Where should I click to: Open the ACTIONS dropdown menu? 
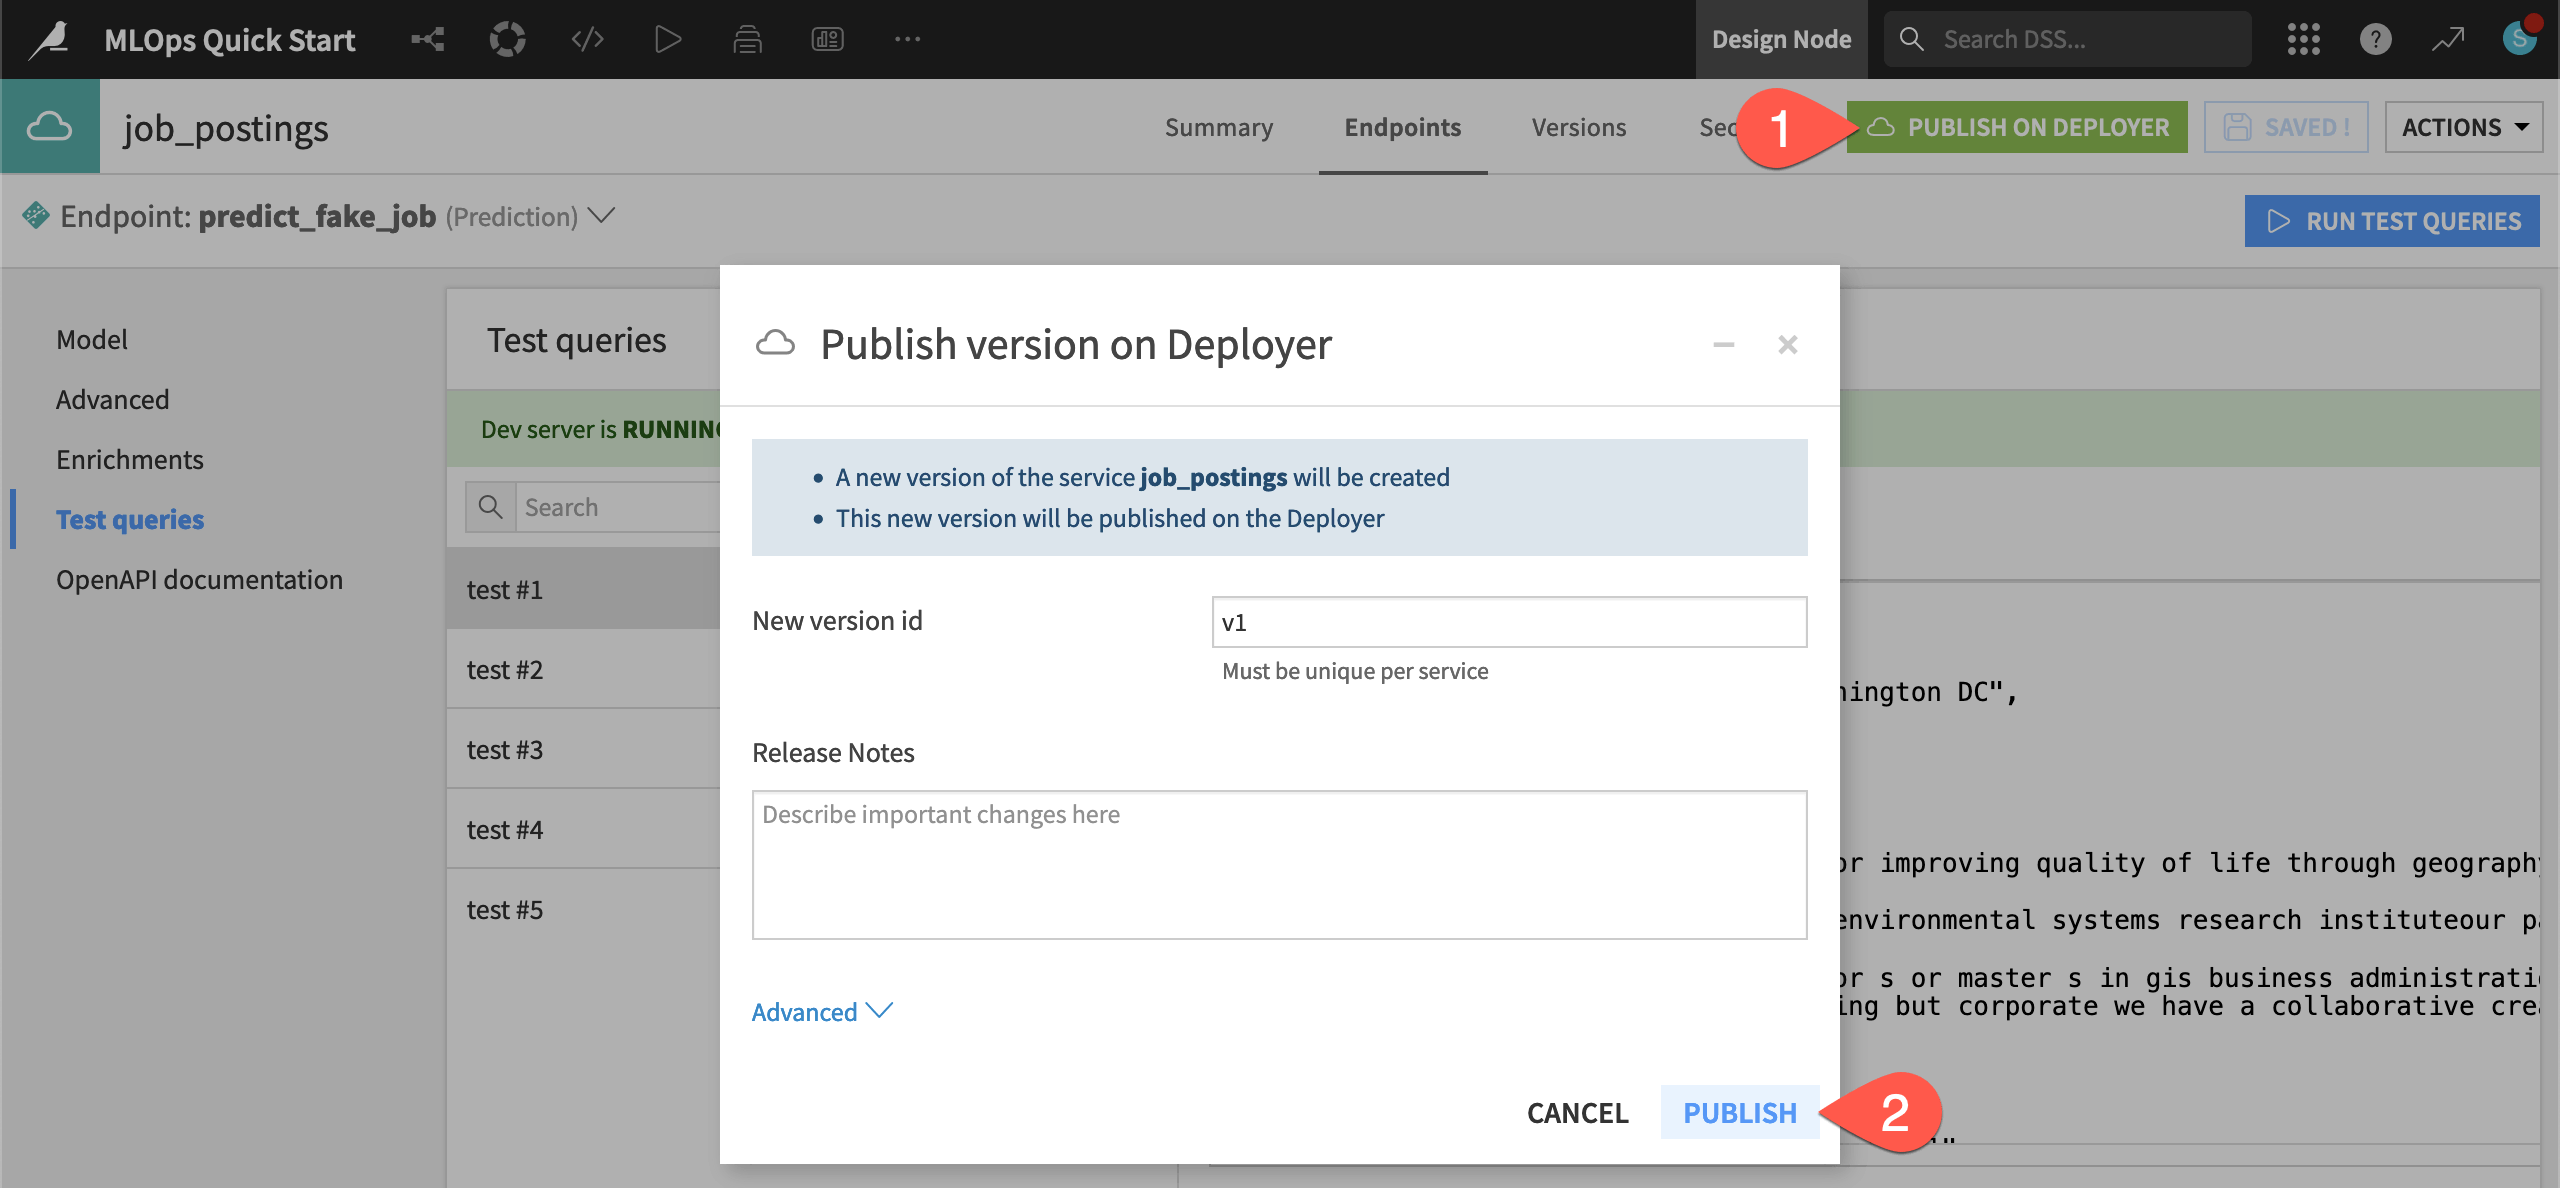(2462, 127)
